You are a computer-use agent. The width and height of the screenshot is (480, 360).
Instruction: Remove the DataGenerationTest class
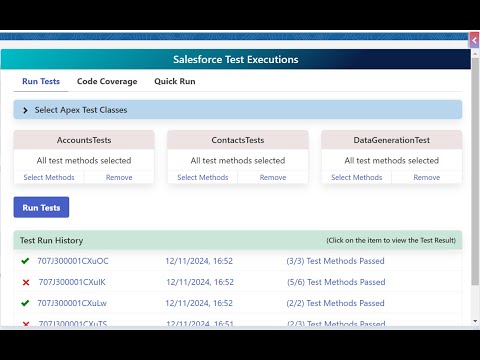(x=427, y=177)
